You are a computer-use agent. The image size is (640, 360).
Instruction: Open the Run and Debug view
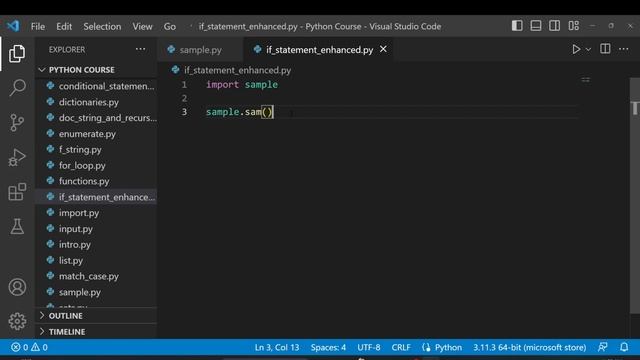click(x=17, y=158)
